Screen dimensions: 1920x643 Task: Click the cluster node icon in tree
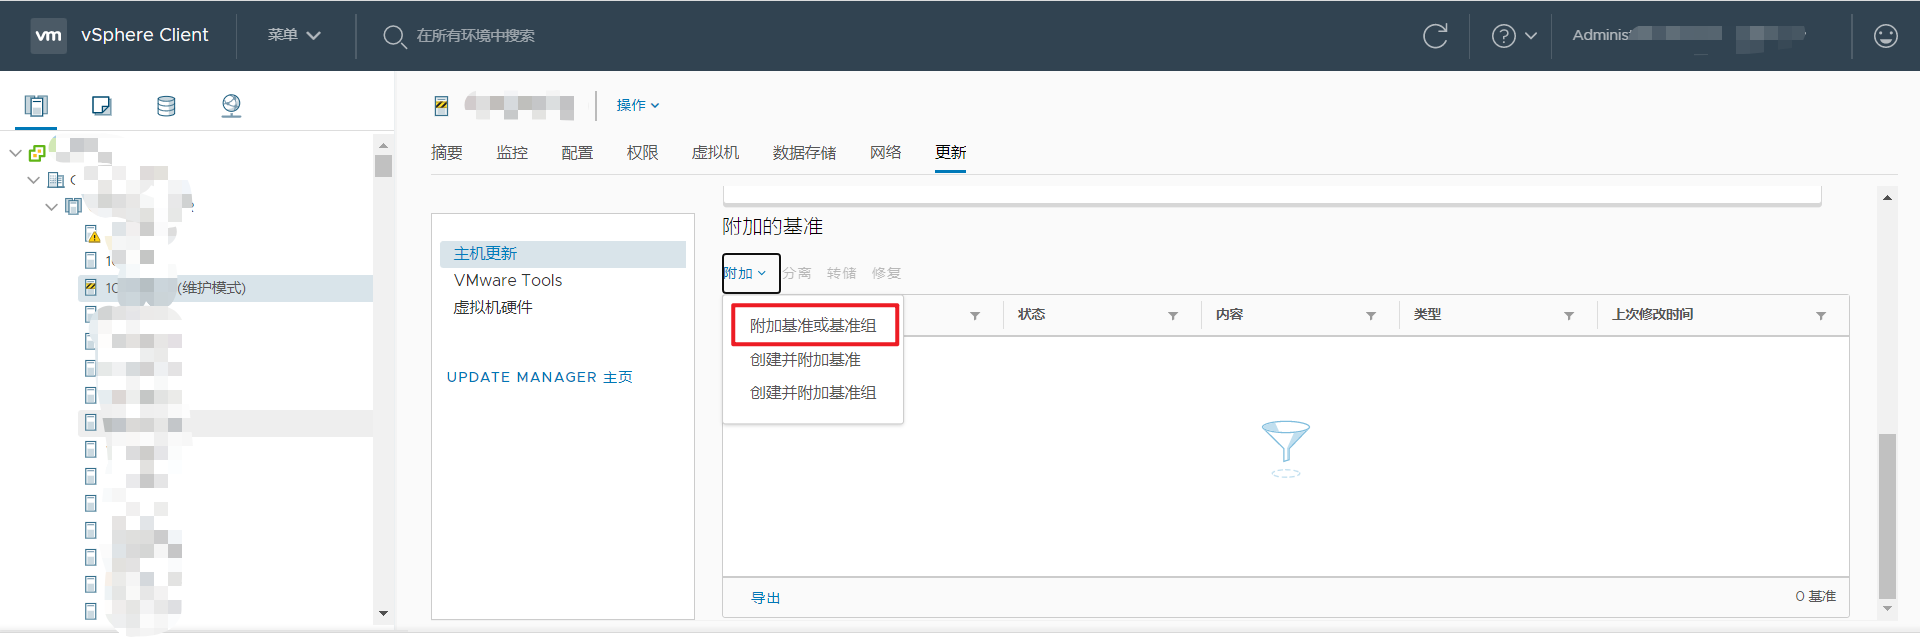tap(74, 207)
